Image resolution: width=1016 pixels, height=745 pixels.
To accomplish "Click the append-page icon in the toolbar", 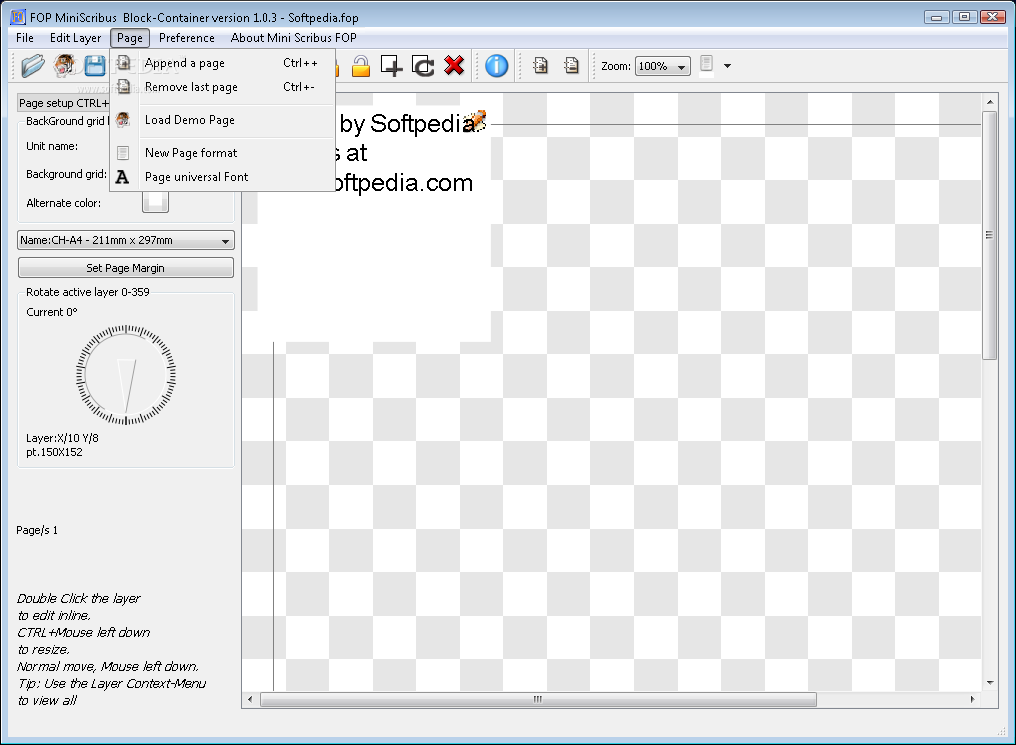I will pyautogui.click(x=540, y=65).
